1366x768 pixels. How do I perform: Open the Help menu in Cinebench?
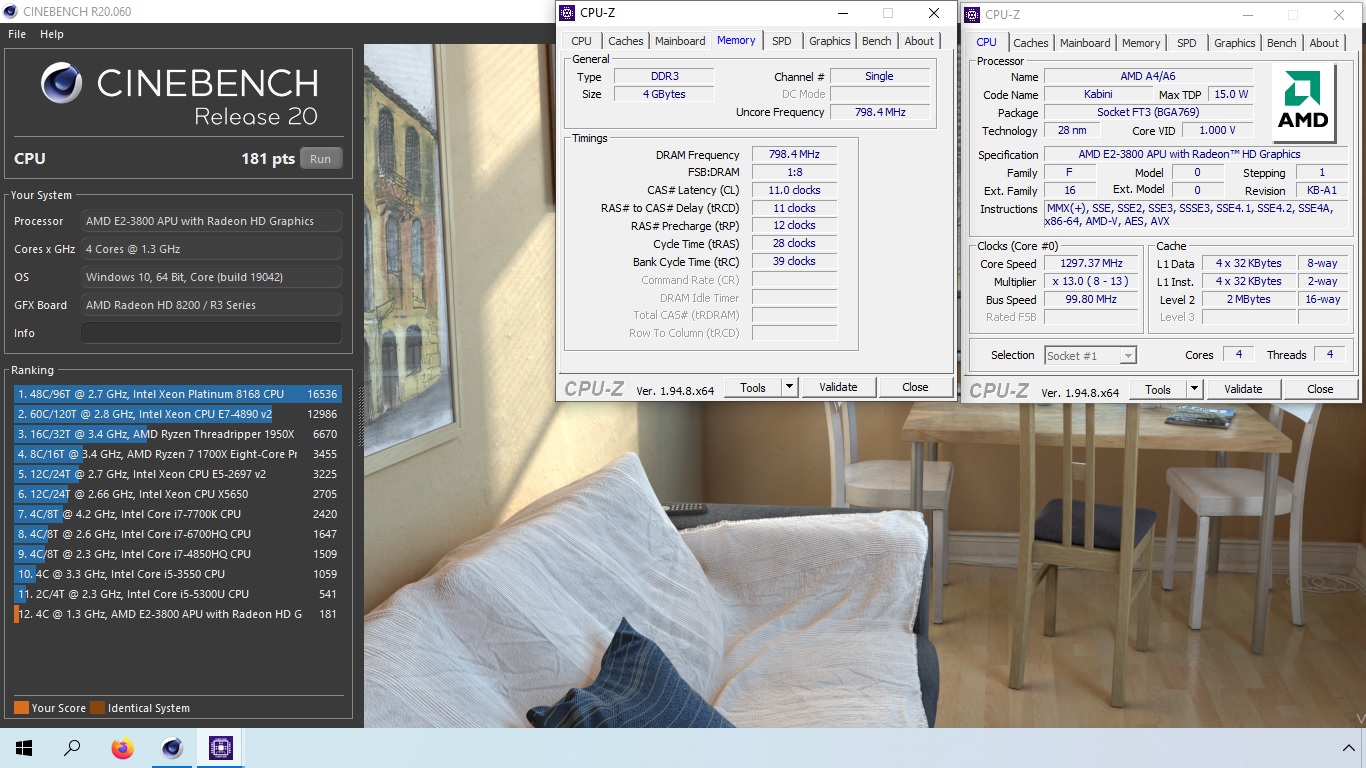pyautogui.click(x=52, y=34)
